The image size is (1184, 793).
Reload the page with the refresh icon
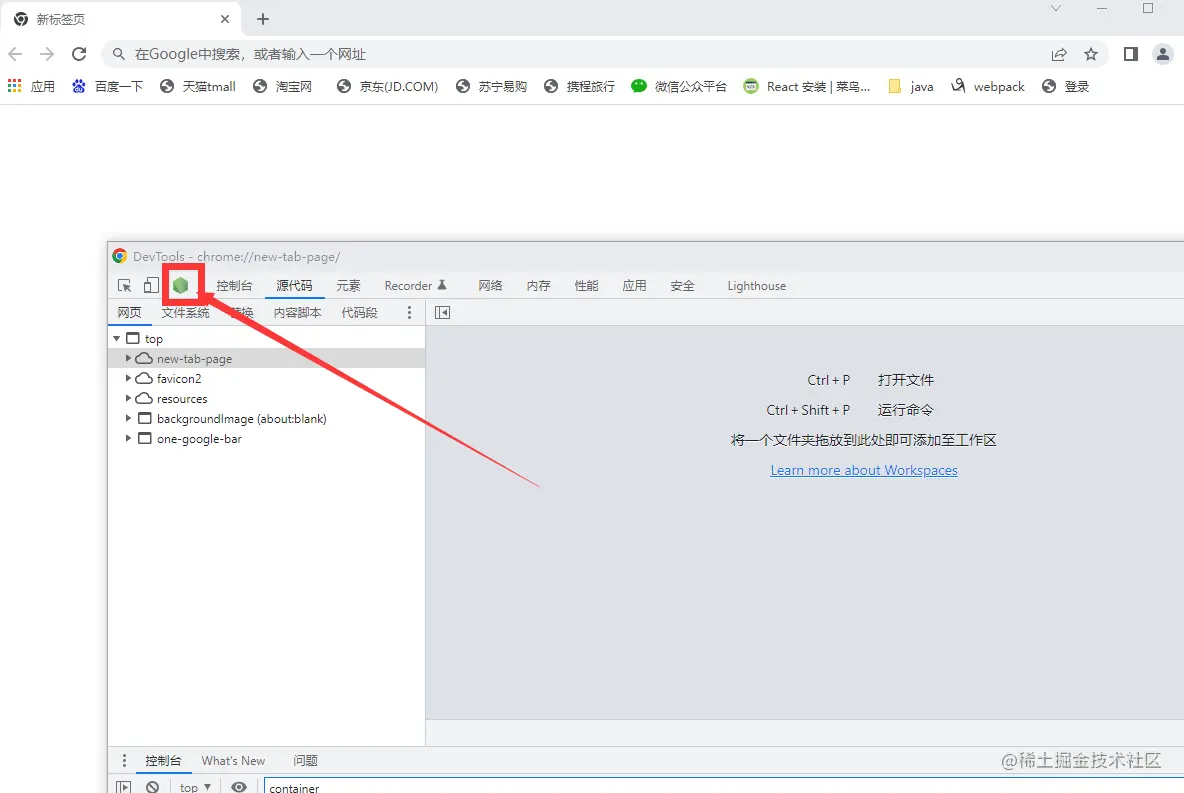[79, 54]
